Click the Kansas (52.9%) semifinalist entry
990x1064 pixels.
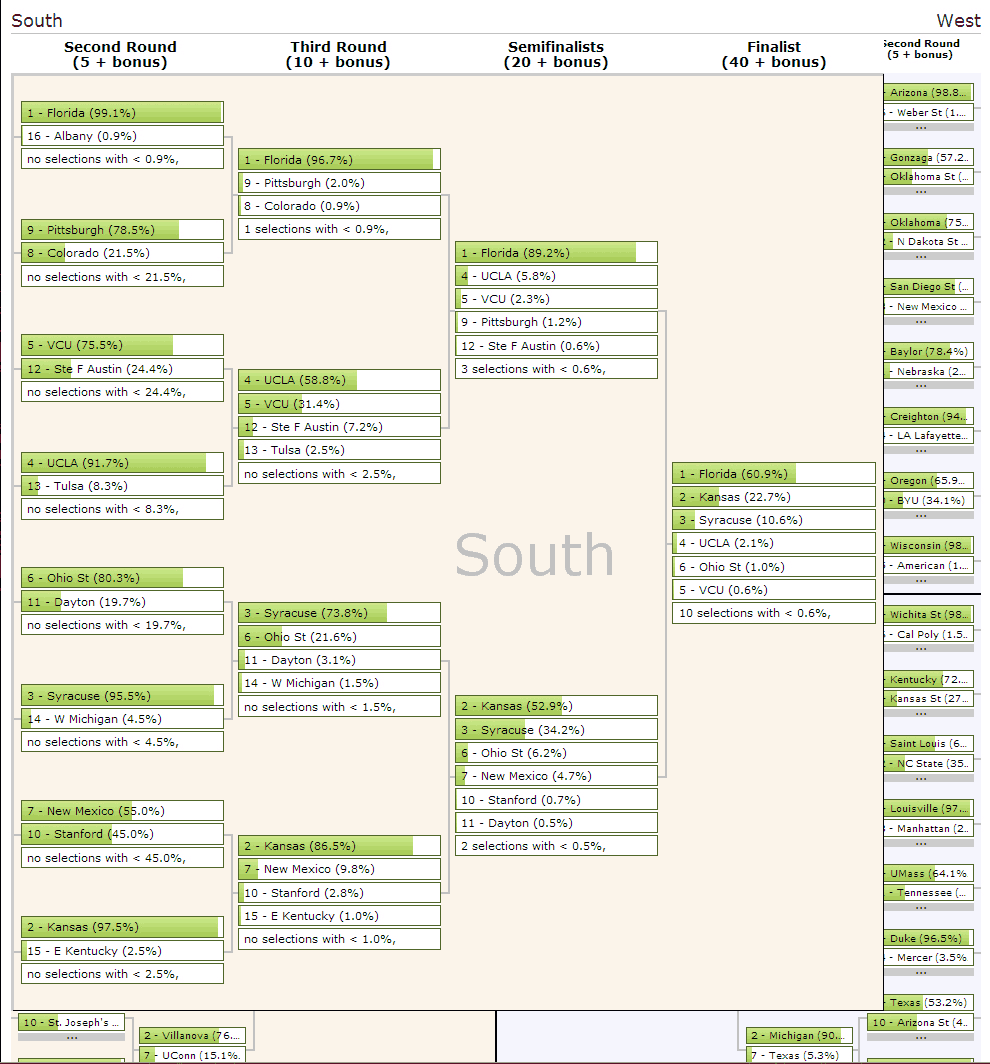tap(556, 707)
